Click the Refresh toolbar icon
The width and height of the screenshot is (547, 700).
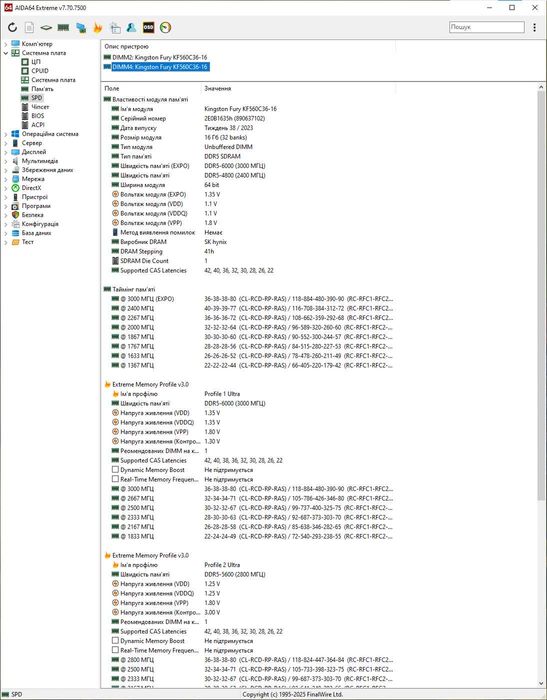(x=13, y=27)
